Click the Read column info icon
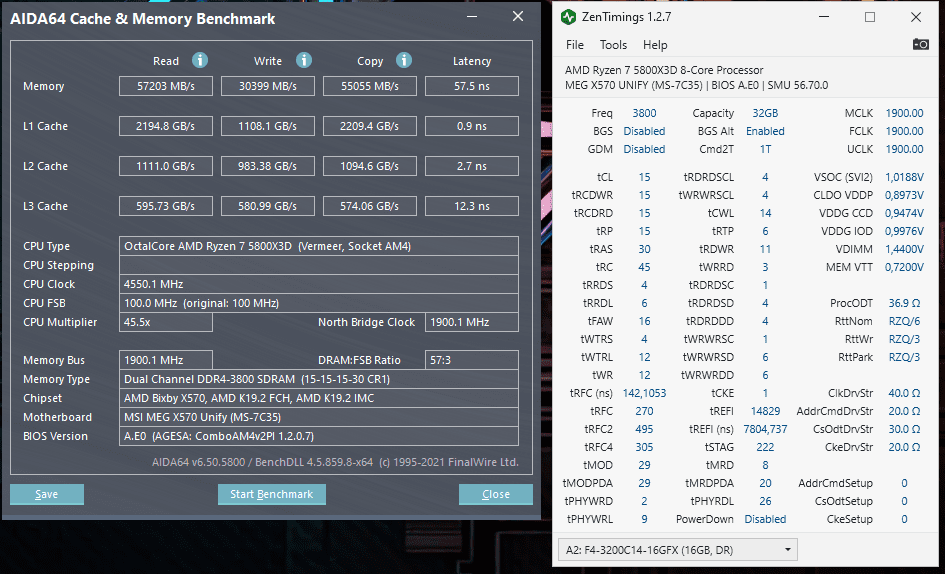This screenshot has width=945, height=574. point(200,60)
